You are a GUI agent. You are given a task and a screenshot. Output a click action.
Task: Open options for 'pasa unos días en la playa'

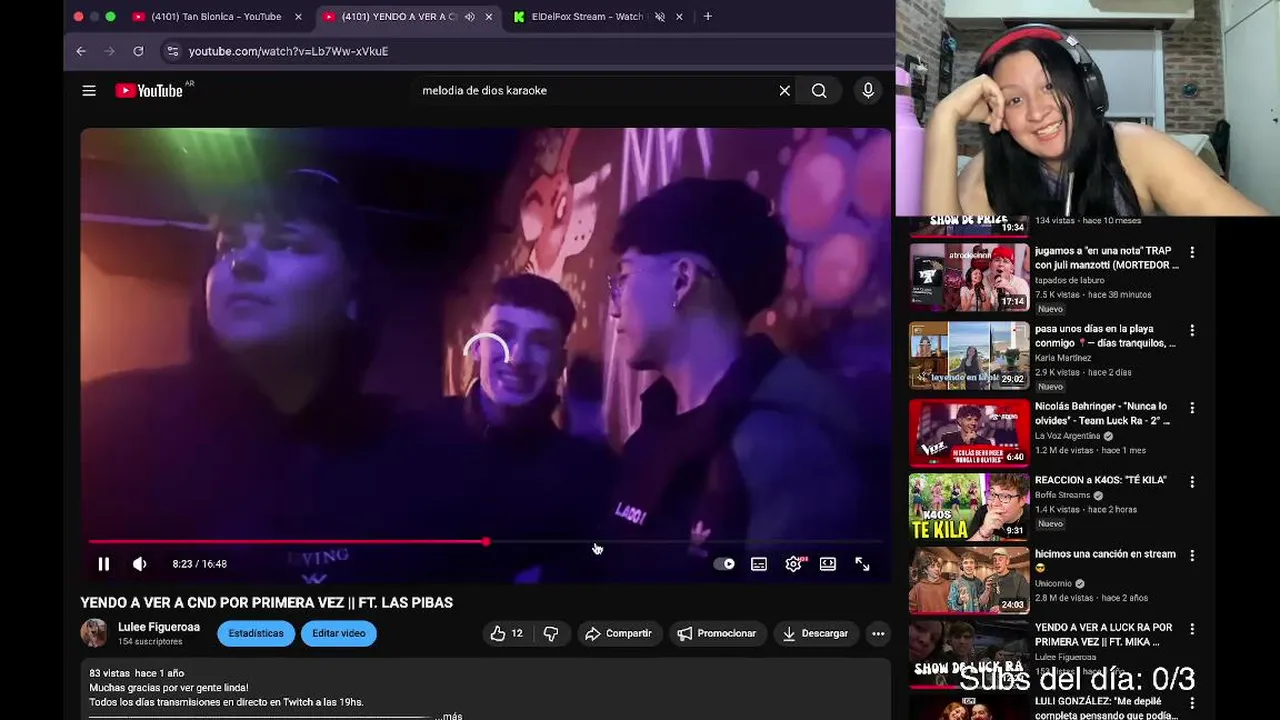click(x=1192, y=330)
